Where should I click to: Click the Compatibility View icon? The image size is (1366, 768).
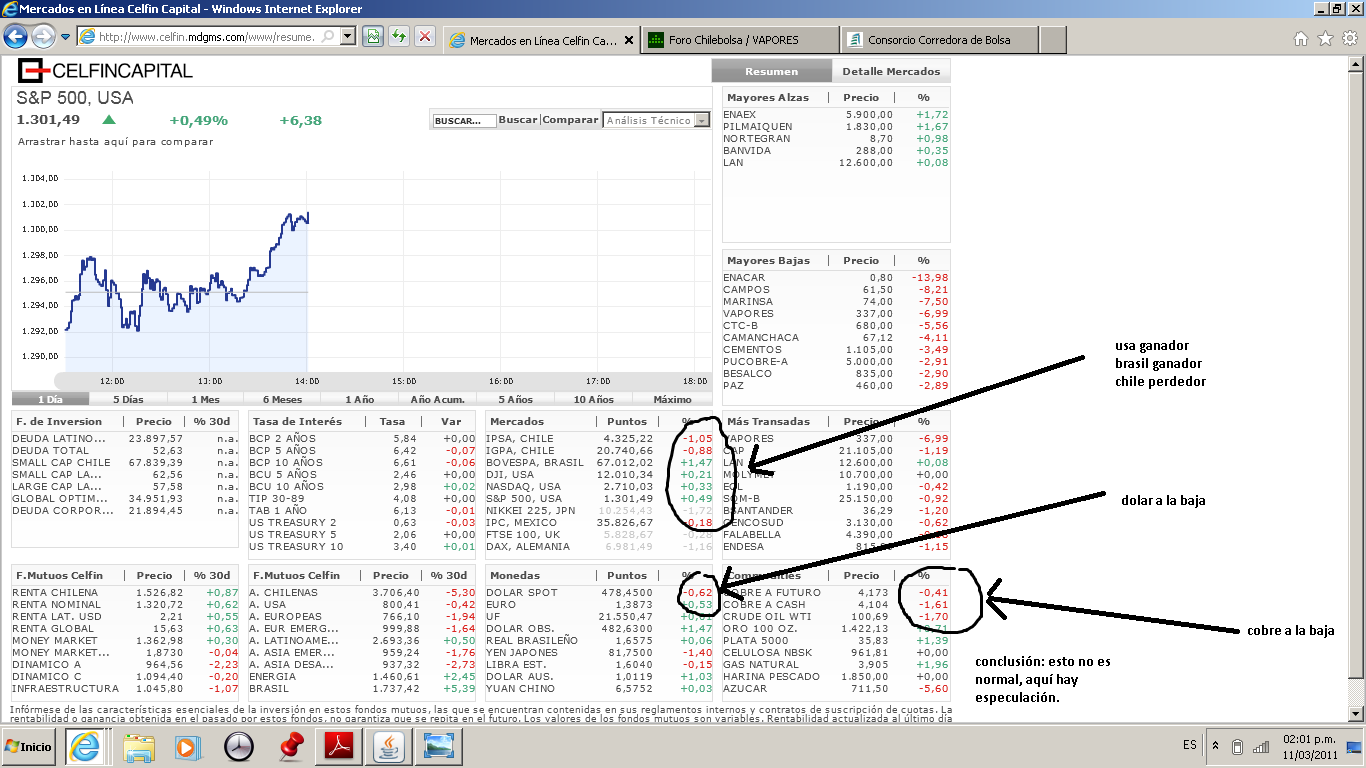point(373,37)
